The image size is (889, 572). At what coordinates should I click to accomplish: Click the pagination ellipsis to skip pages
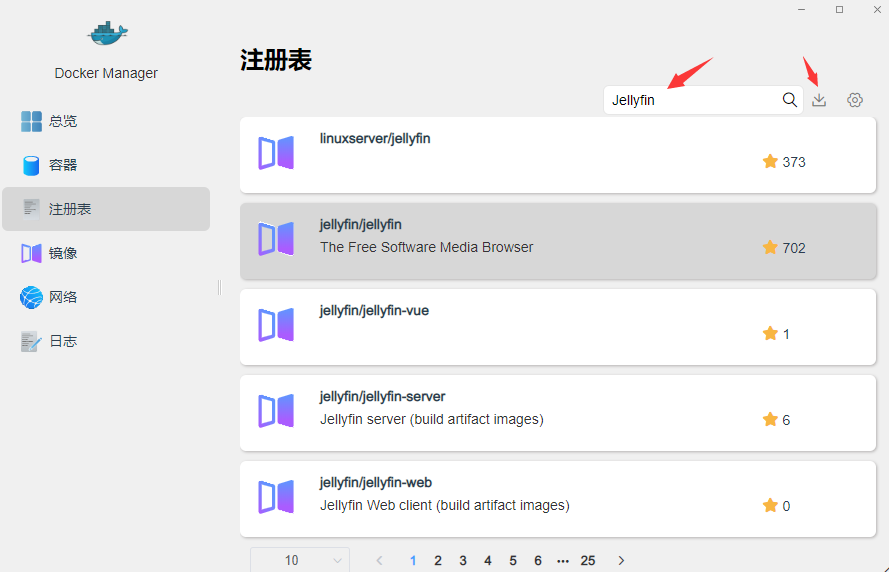pyautogui.click(x=563, y=560)
